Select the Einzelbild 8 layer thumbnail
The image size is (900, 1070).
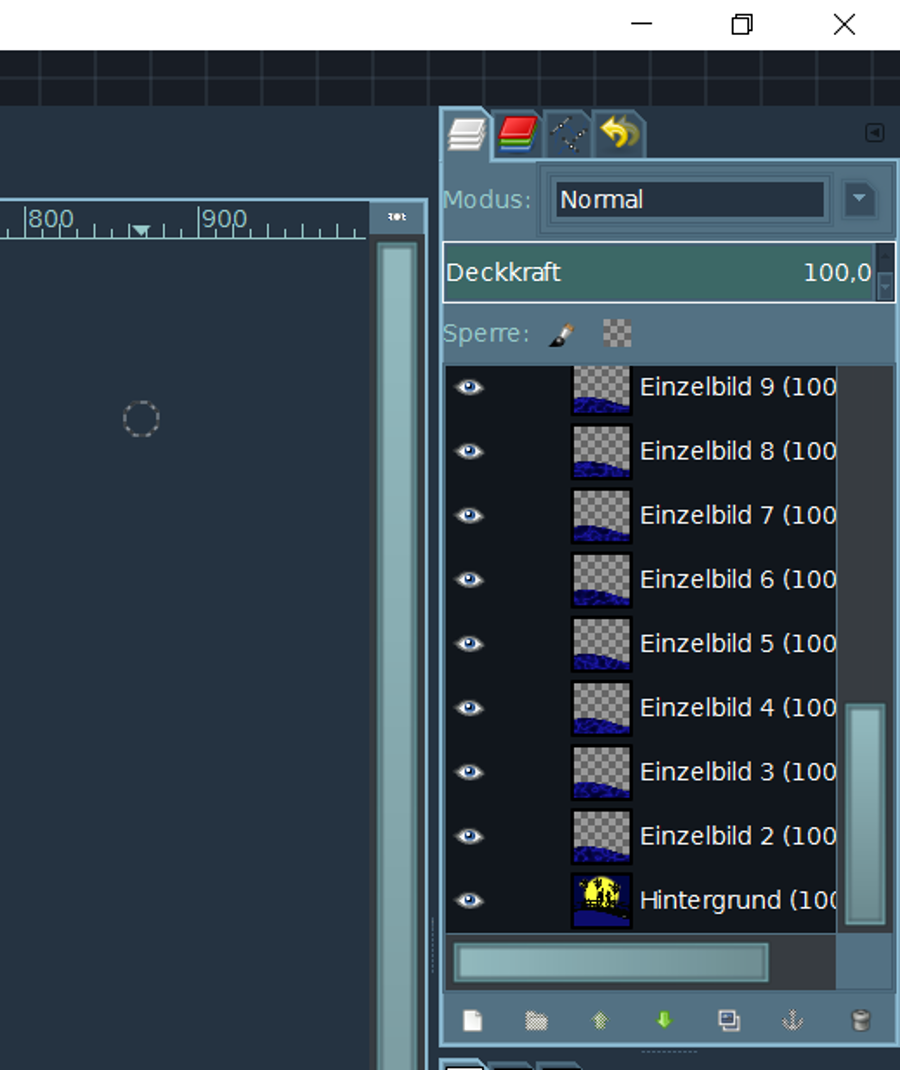(x=601, y=451)
